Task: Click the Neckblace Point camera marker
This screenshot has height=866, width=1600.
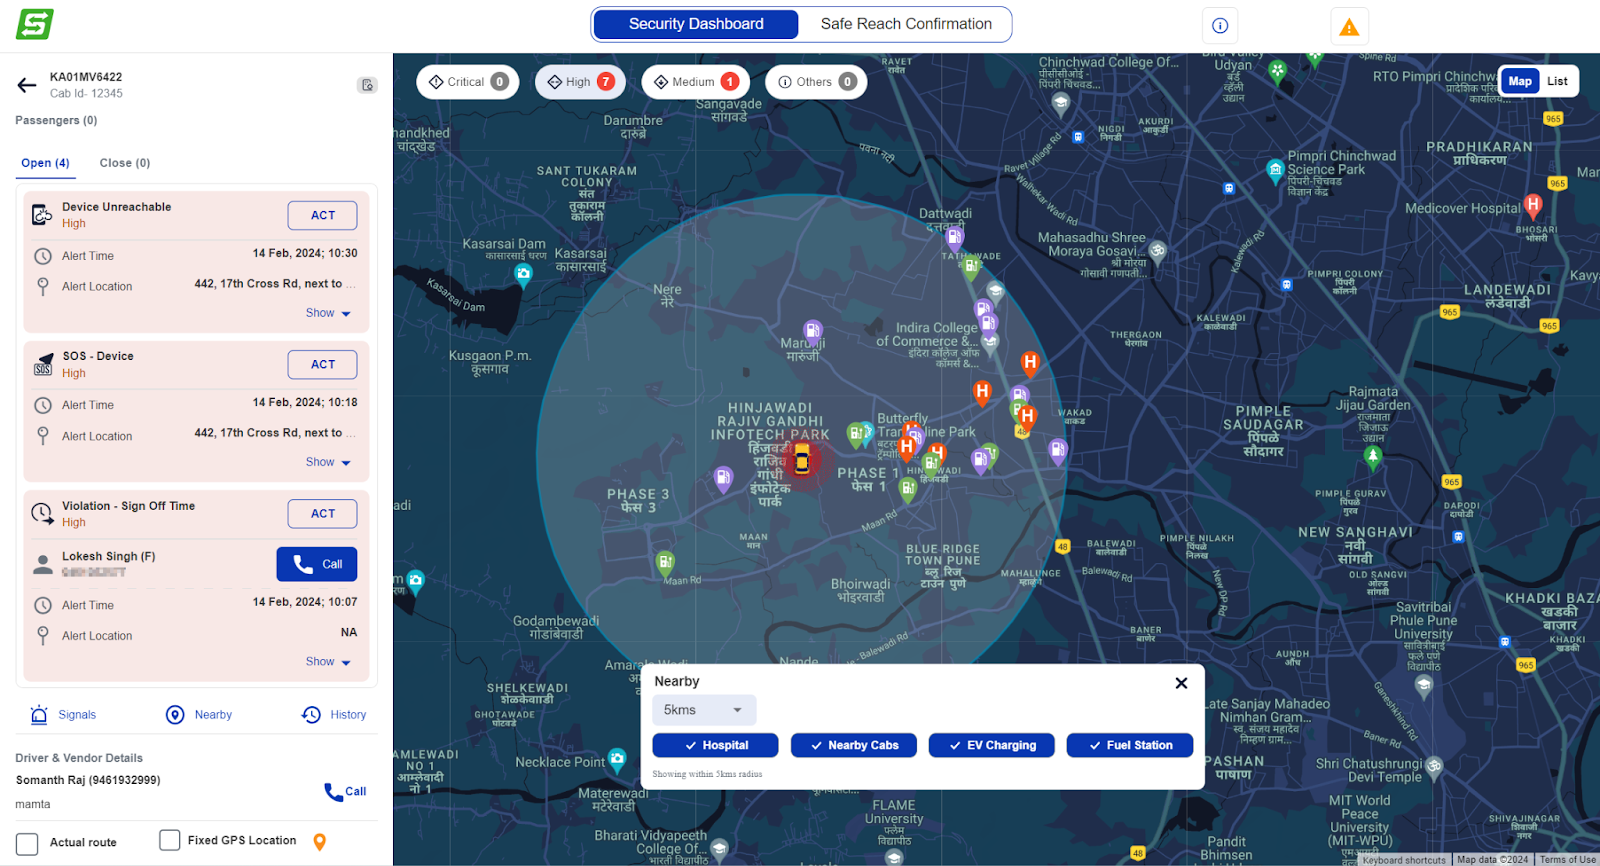Action: [617, 759]
